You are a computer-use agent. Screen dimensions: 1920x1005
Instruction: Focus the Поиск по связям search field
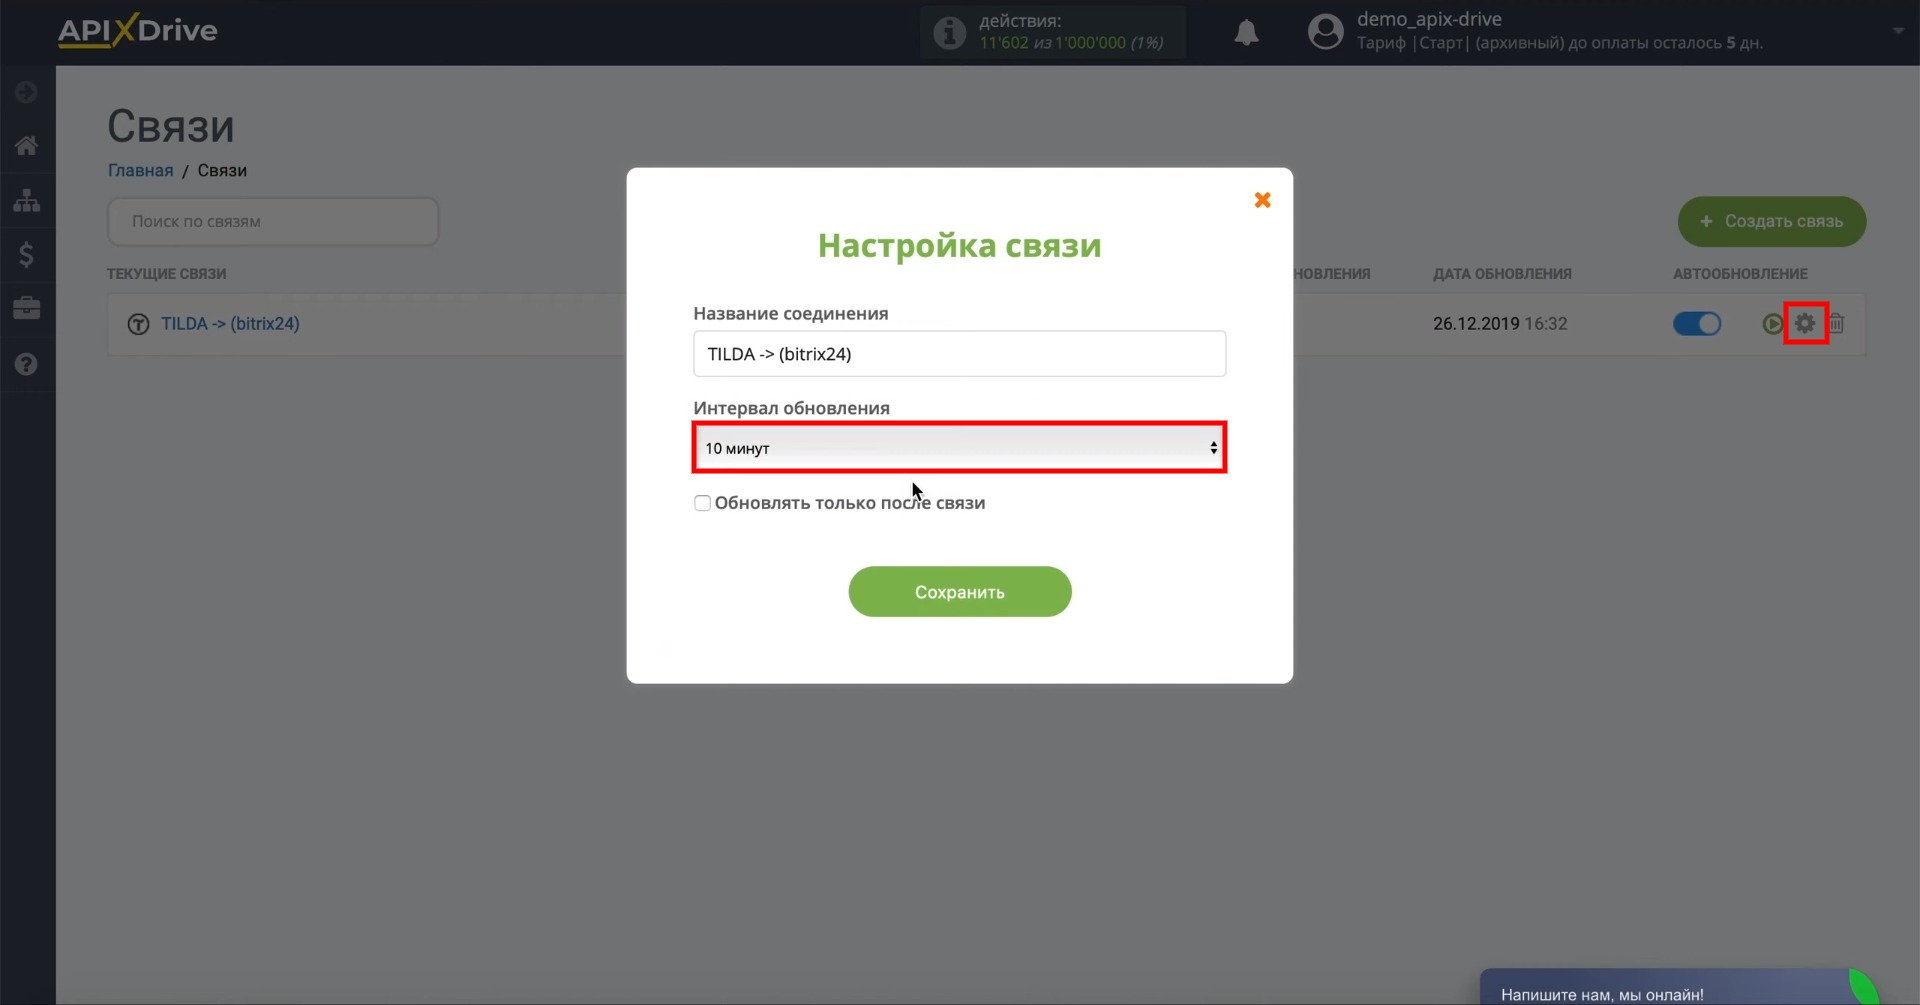click(x=273, y=222)
